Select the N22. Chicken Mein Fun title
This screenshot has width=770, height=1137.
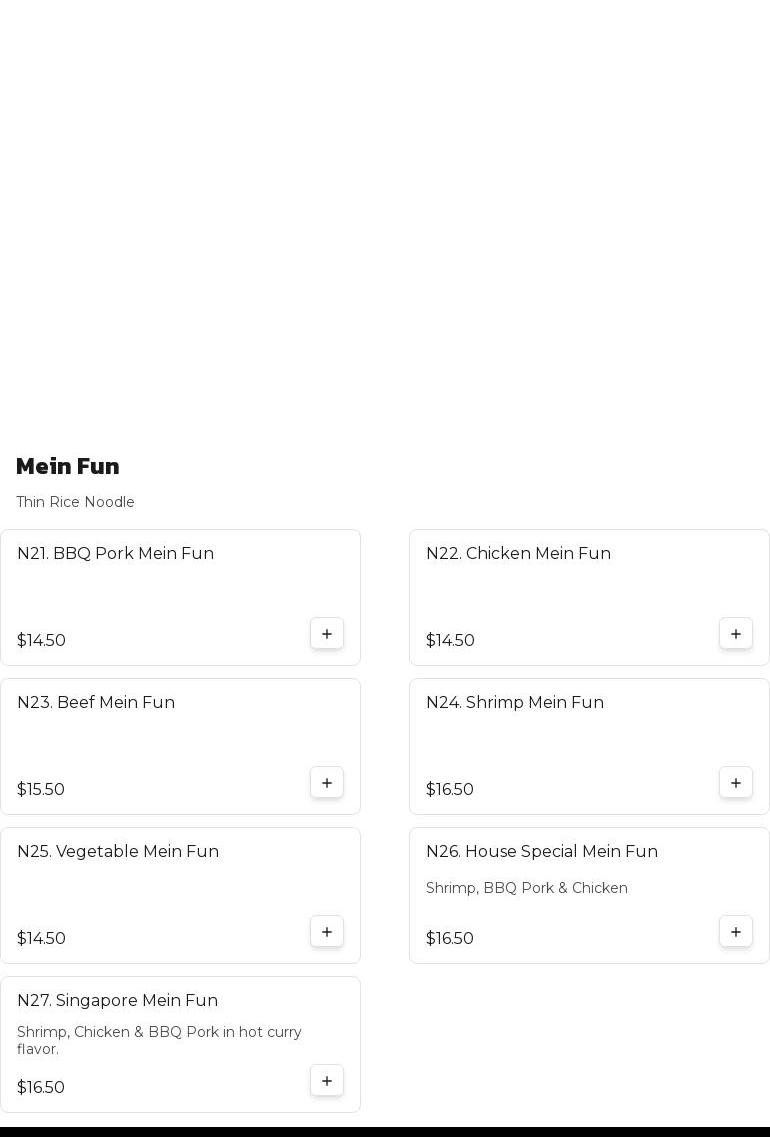[518, 554]
